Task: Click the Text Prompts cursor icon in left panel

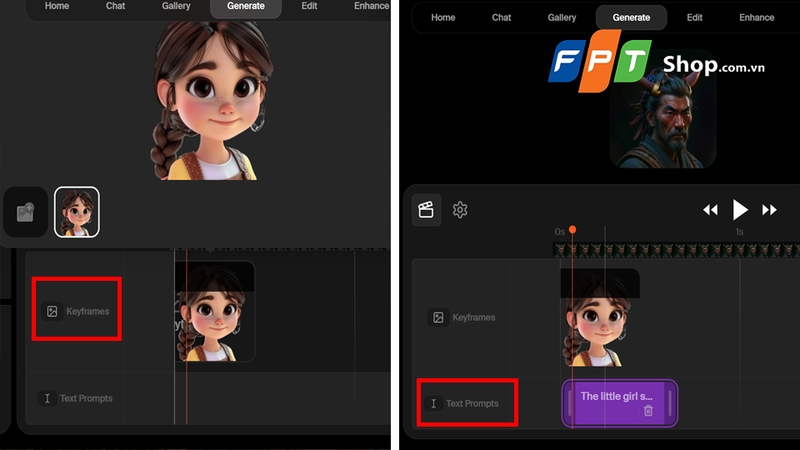Action: click(x=47, y=398)
